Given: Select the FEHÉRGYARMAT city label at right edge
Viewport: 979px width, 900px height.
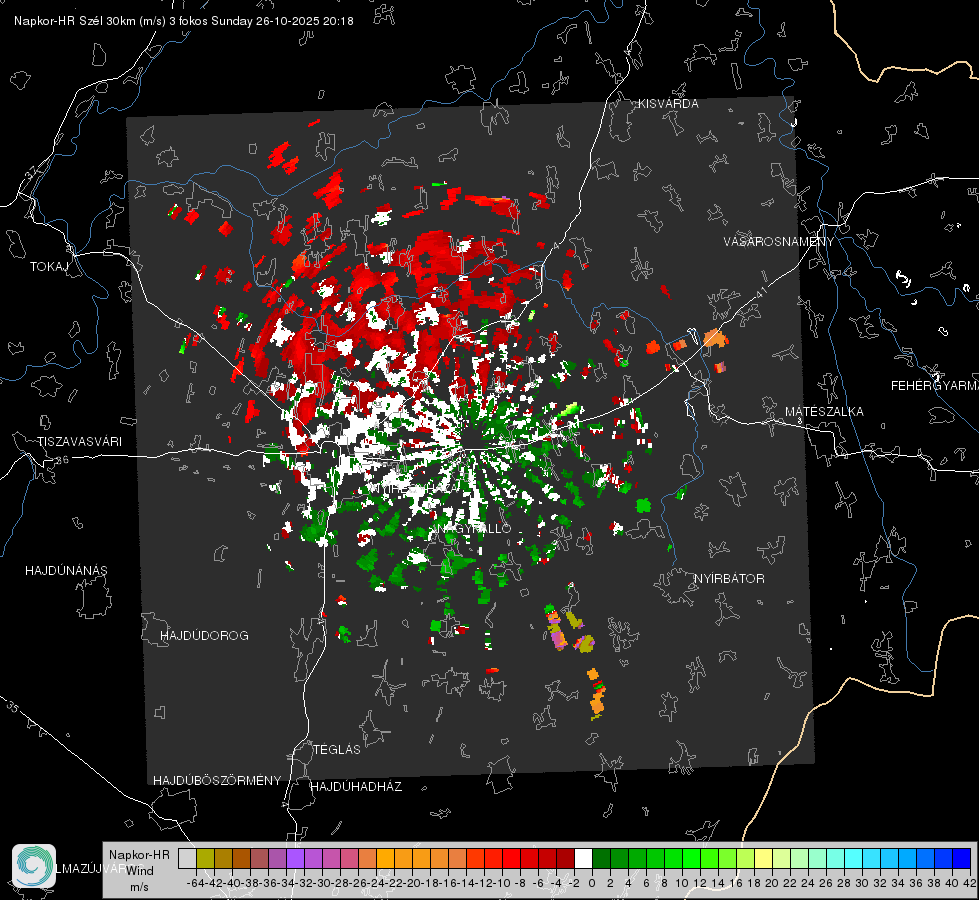Looking at the screenshot, I should (x=935, y=386).
